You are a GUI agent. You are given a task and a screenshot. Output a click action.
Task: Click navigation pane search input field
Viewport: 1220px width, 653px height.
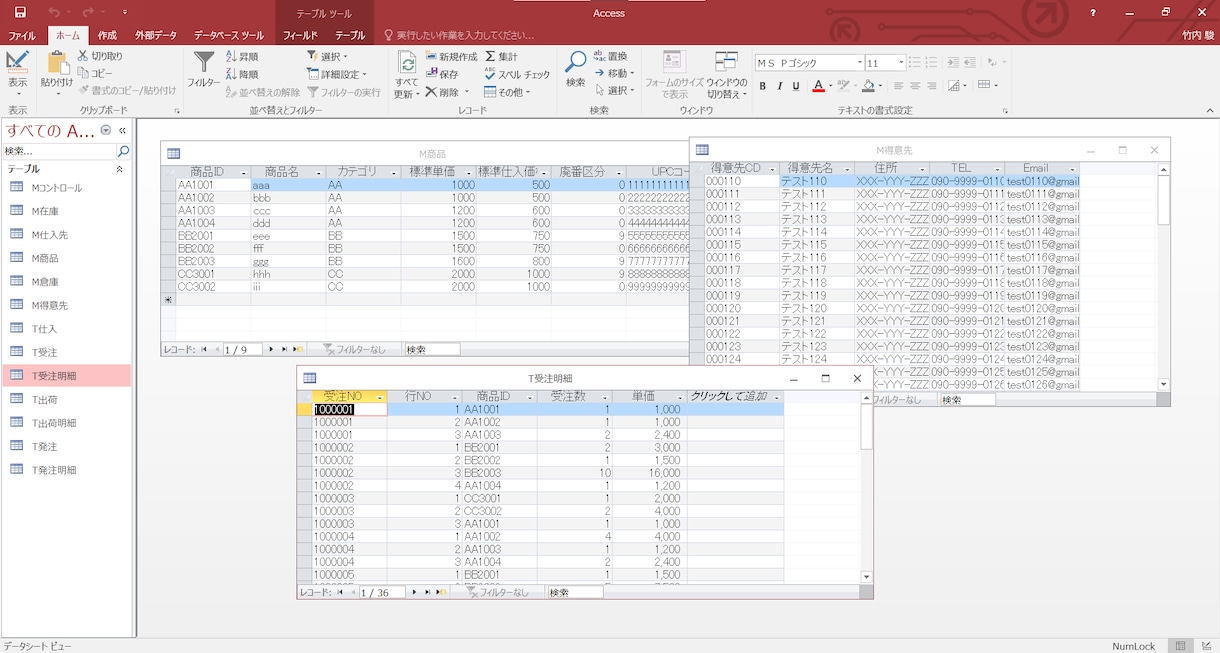point(59,151)
